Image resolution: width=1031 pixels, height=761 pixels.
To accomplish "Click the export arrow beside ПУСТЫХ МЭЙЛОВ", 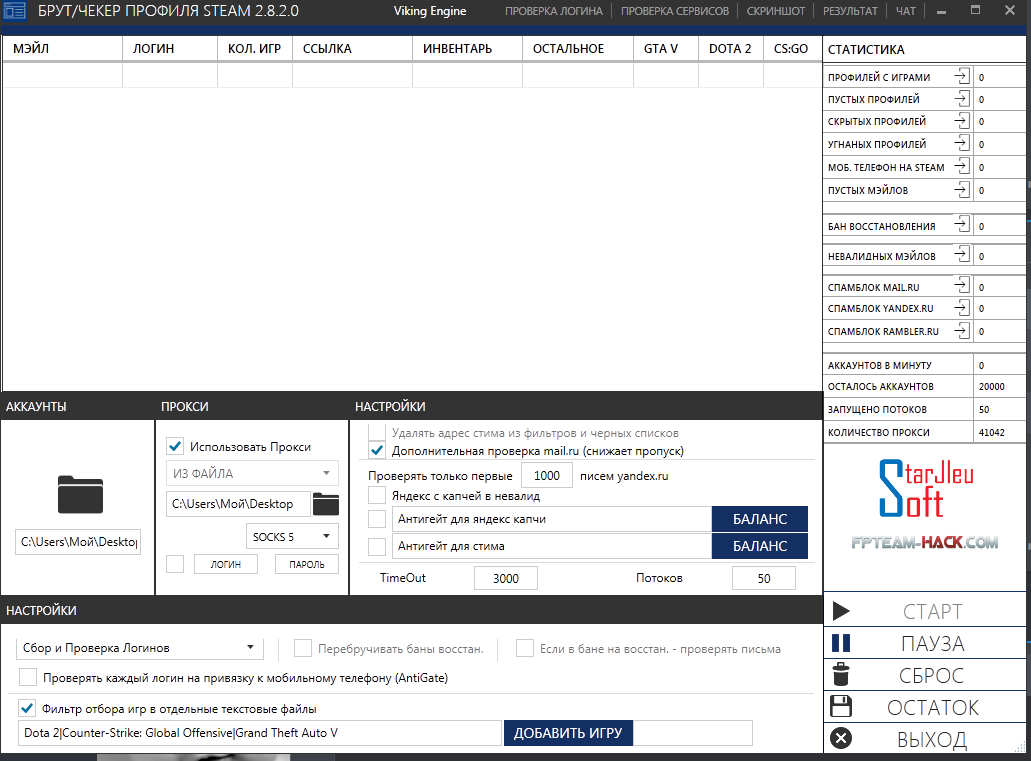I will click(962, 189).
